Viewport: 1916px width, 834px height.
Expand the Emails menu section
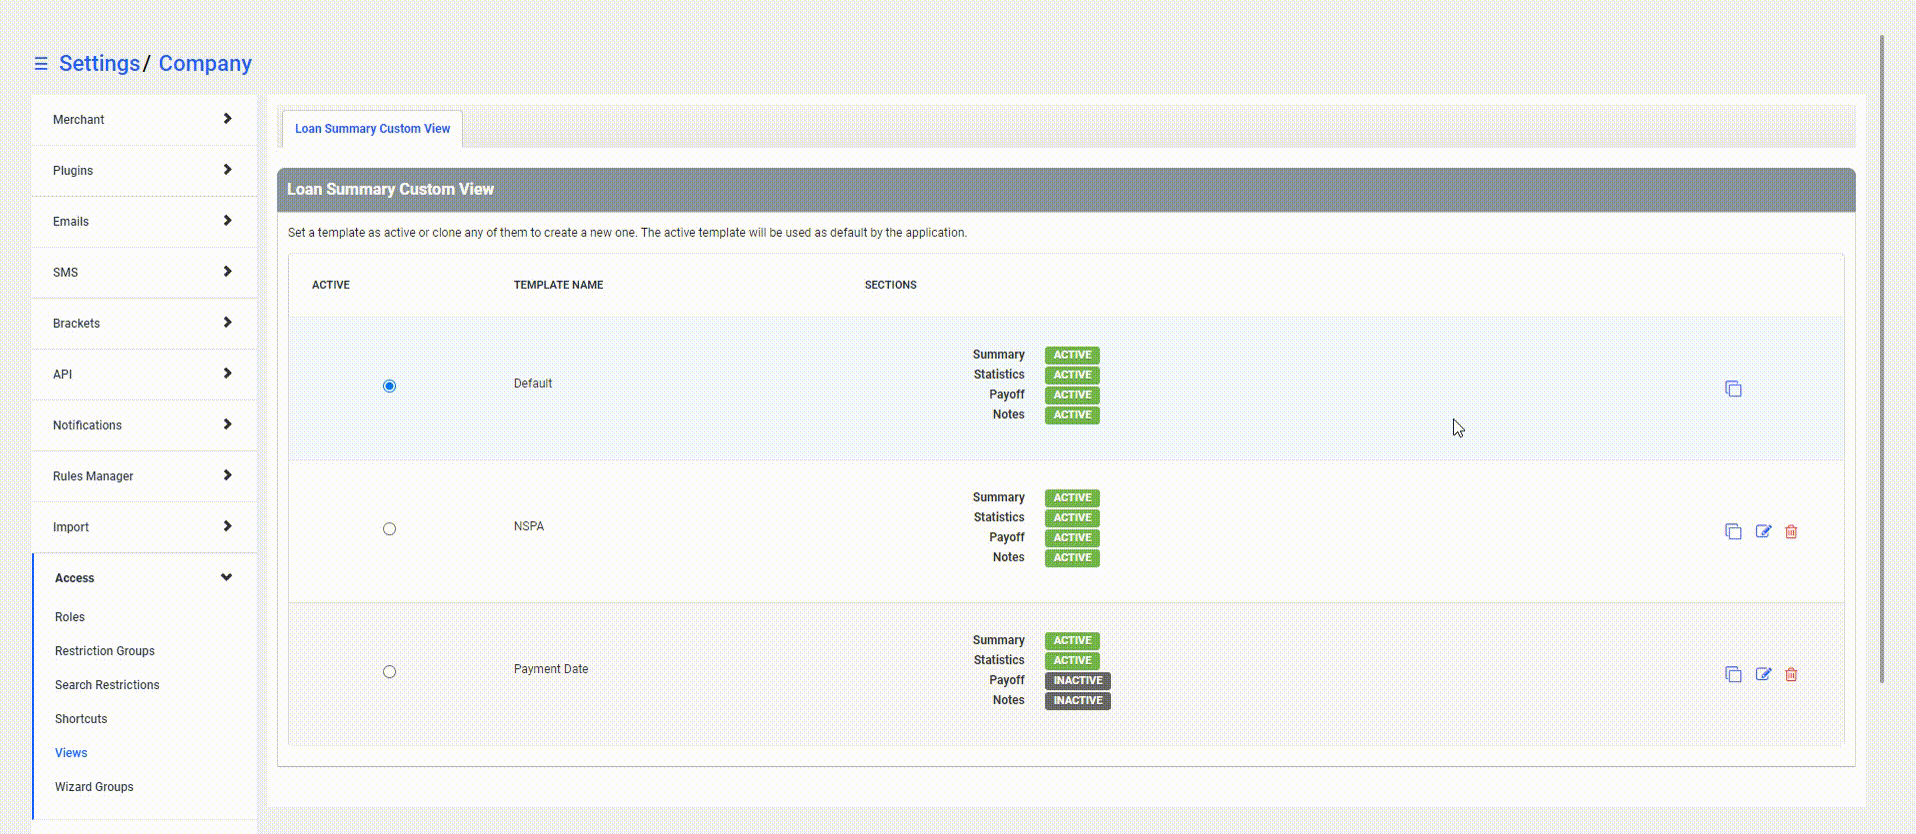coord(144,222)
